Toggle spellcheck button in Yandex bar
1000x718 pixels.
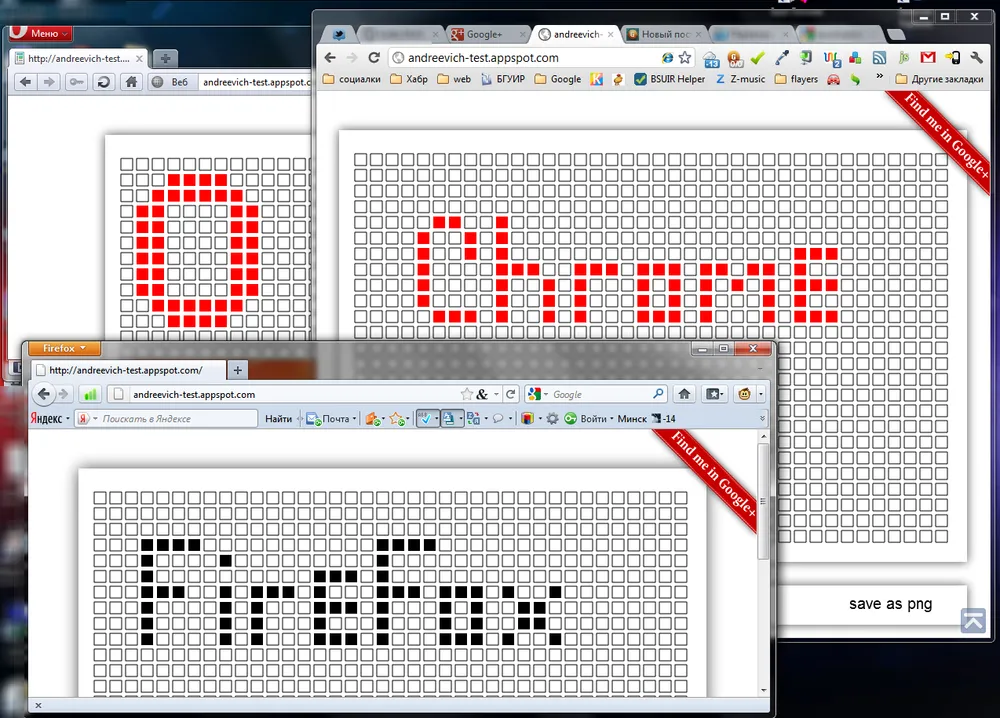(x=427, y=419)
